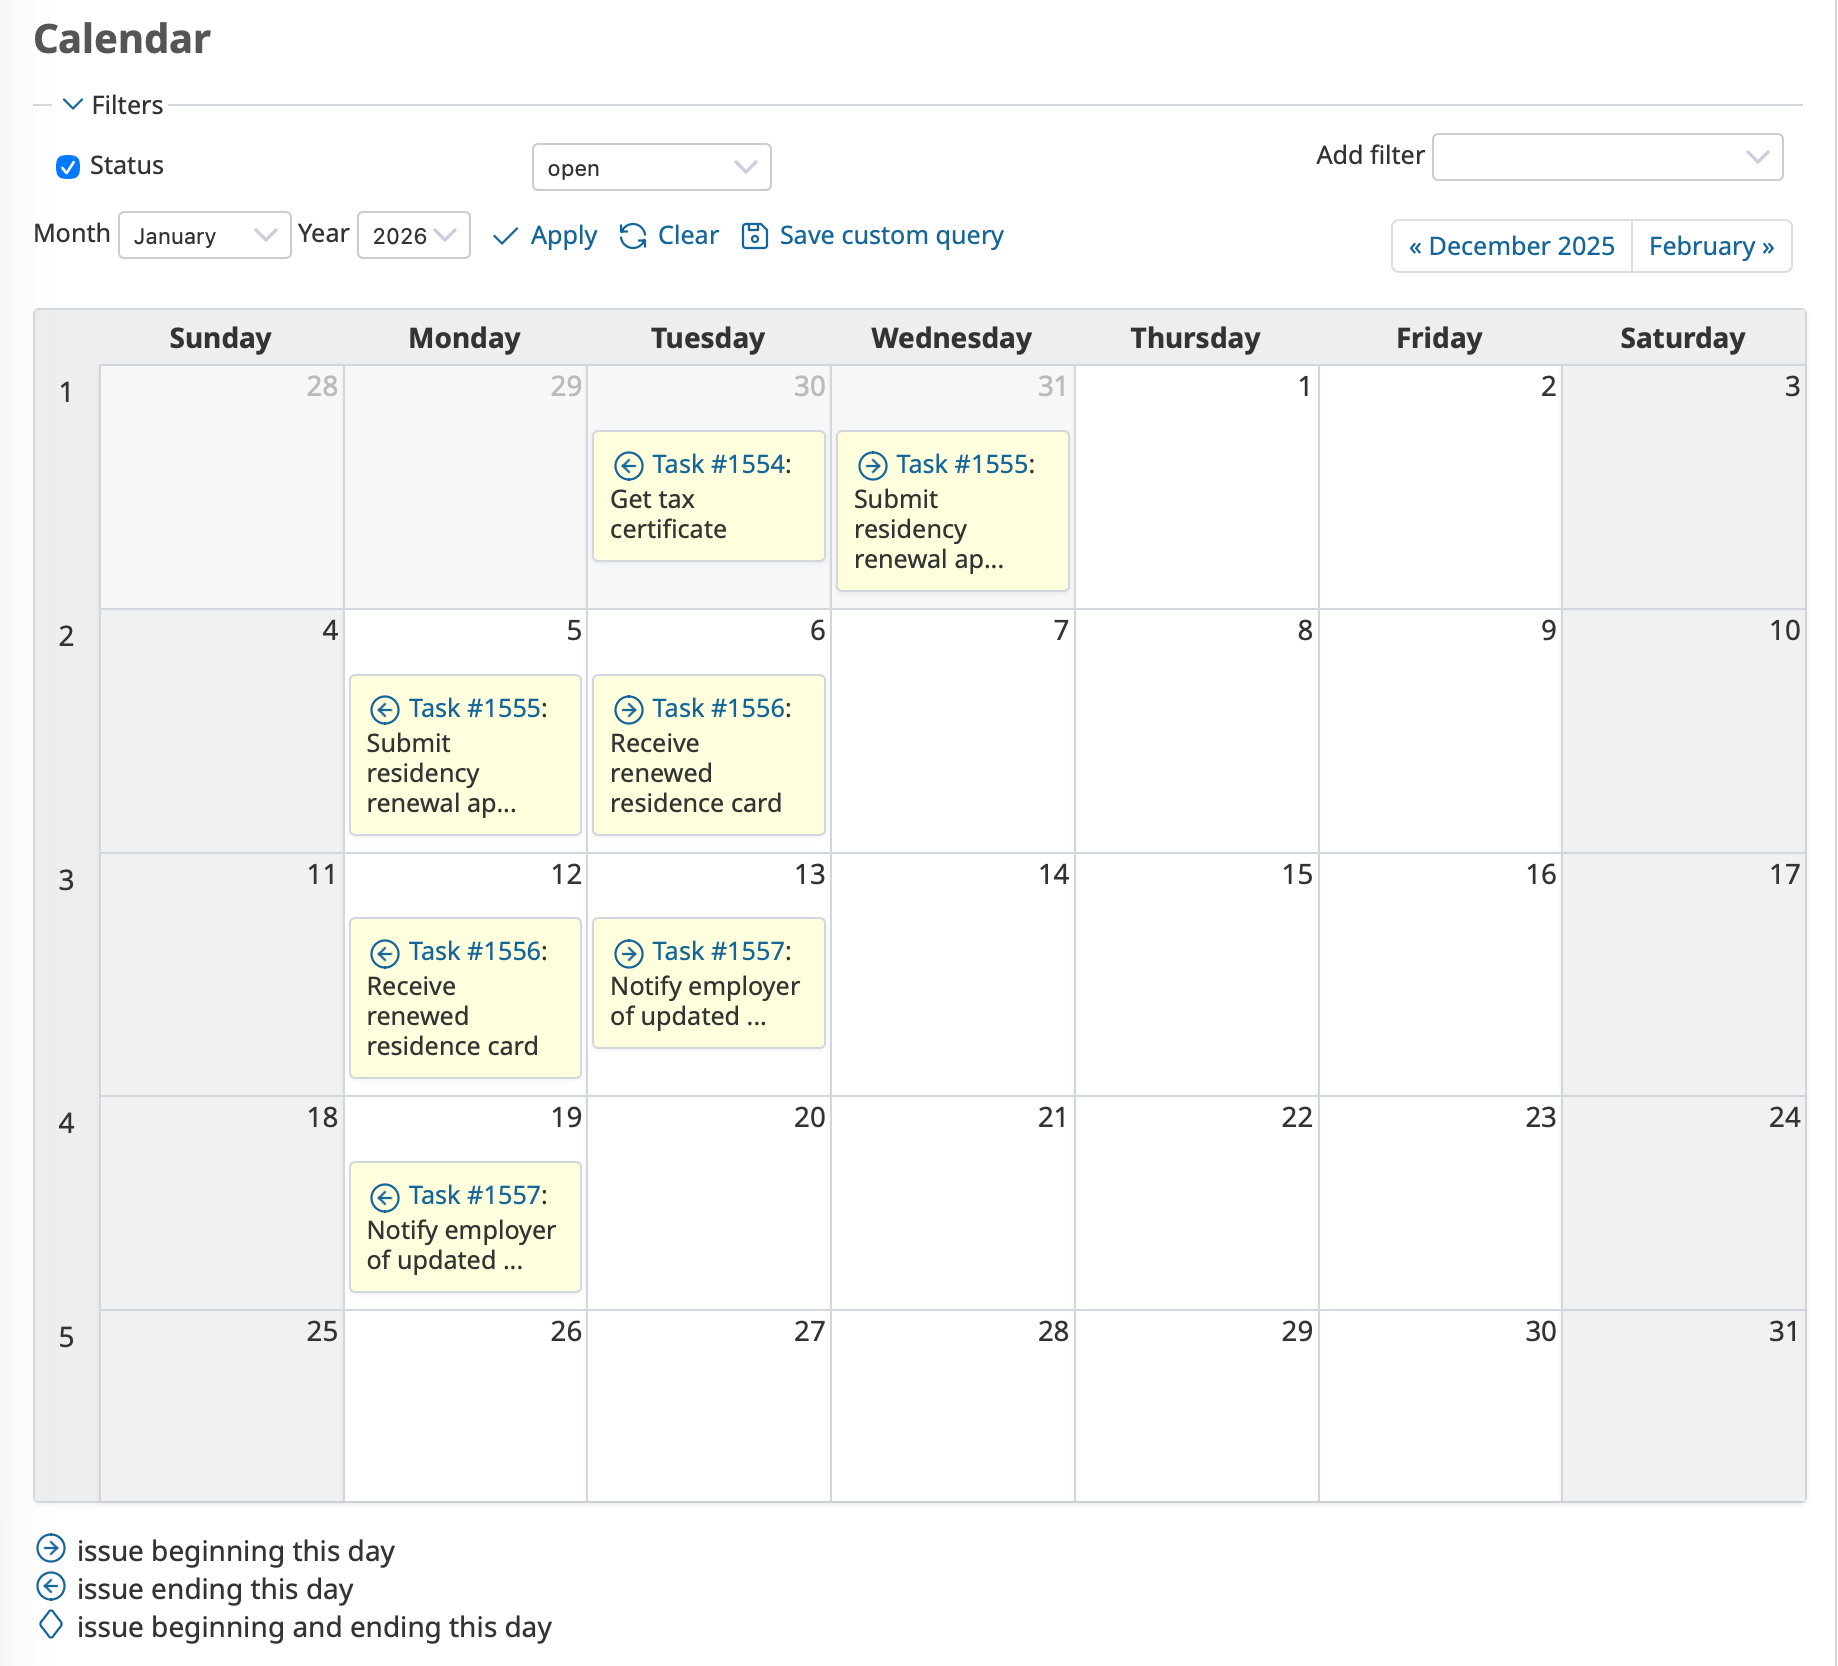Viewport: 1838px width, 1666px height.
Task: Open the Year dropdown set to 2026
Action: (413, 235)
